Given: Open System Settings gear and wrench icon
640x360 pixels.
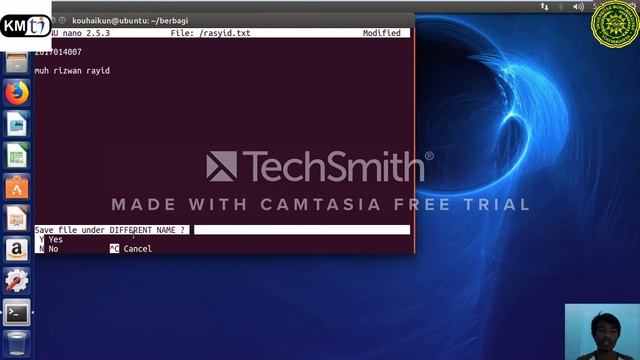Looking at the screenshot, I should coord(17,281).
